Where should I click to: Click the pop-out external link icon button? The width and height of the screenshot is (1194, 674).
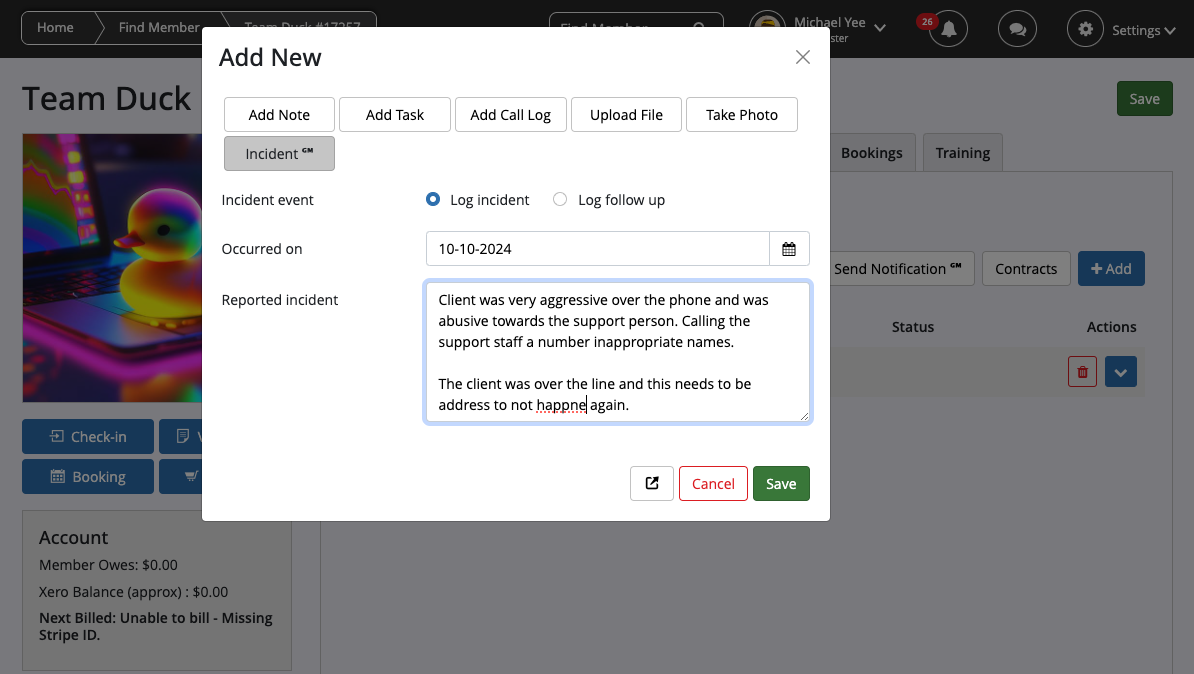coord(652,484)
